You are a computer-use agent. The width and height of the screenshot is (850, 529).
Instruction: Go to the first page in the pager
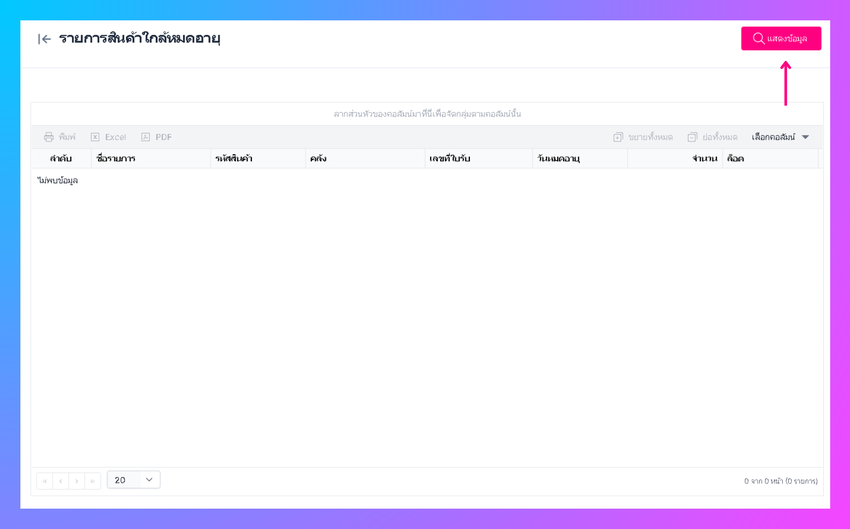pyautogui.click(x=44, y=481)
